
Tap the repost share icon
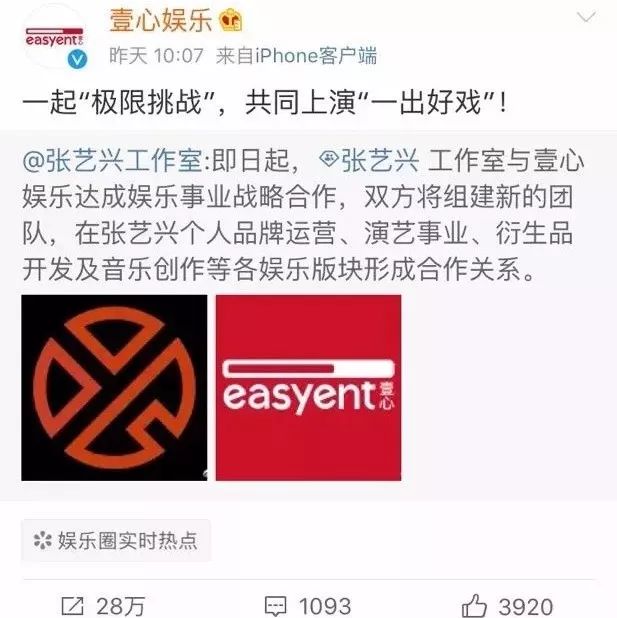[x=73, y=606]
